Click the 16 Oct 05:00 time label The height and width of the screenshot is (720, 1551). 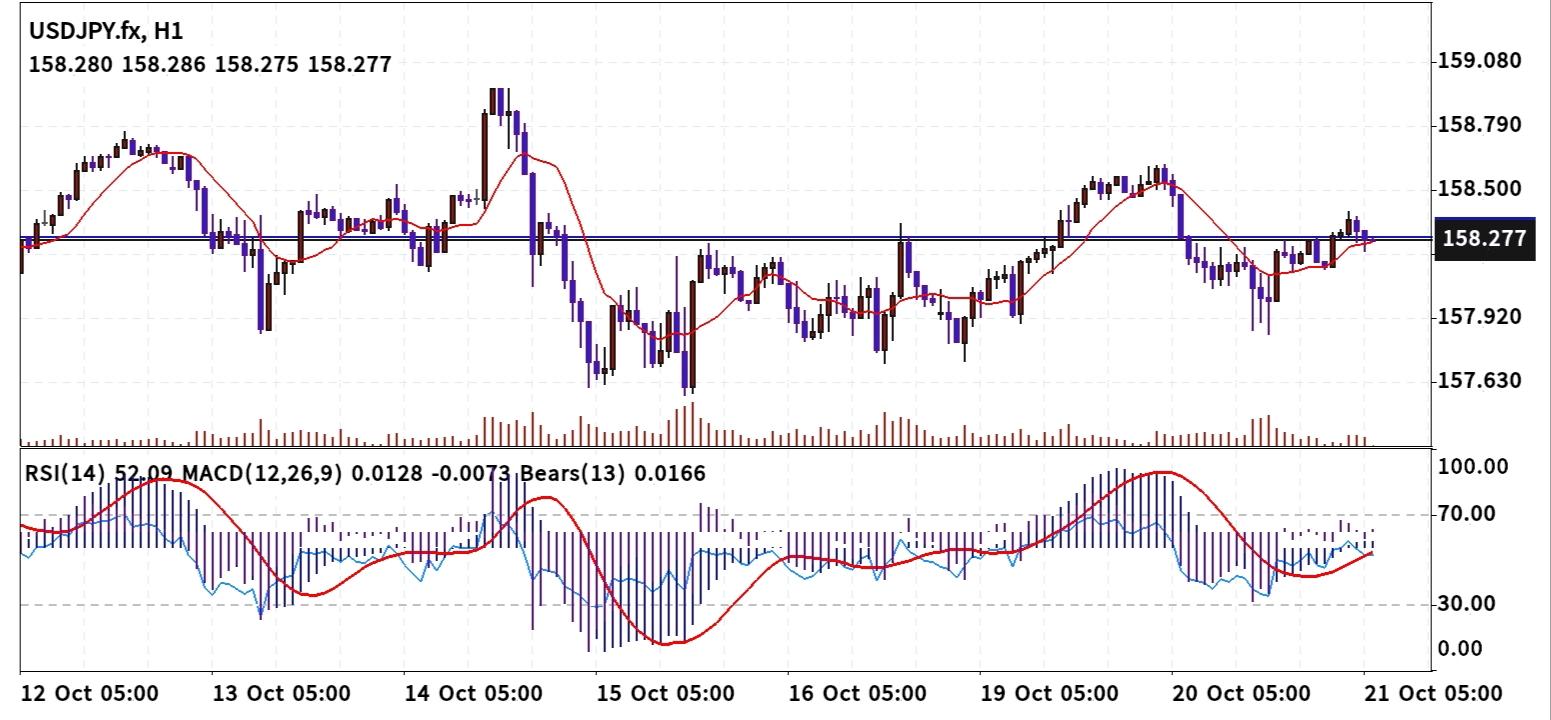coord(857,694)
